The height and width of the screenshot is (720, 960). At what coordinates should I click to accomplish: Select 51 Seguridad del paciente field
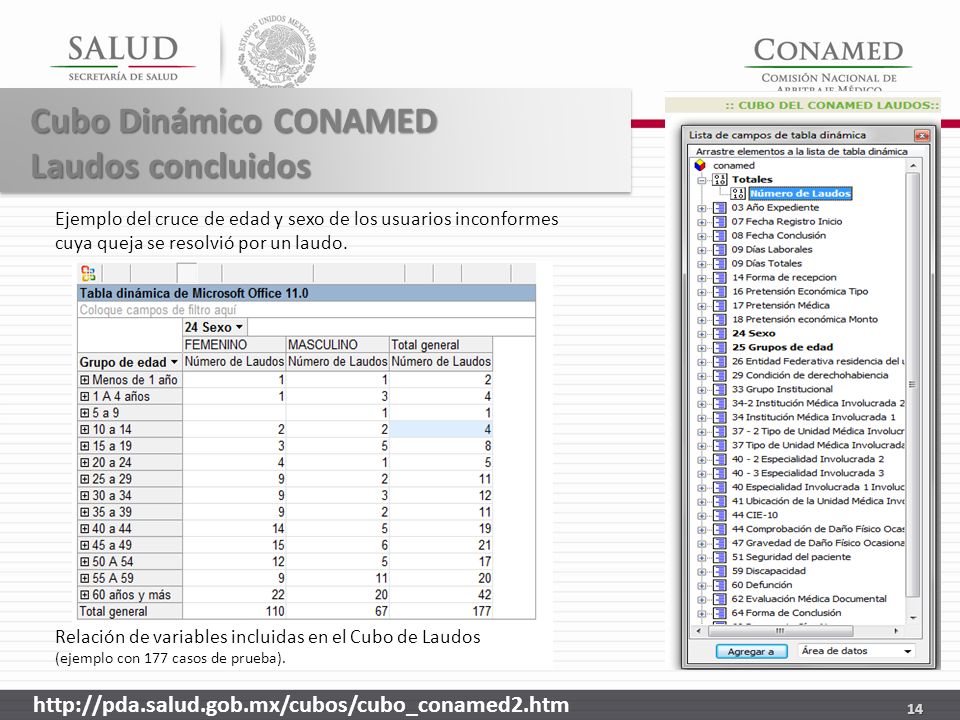(791, 557)
